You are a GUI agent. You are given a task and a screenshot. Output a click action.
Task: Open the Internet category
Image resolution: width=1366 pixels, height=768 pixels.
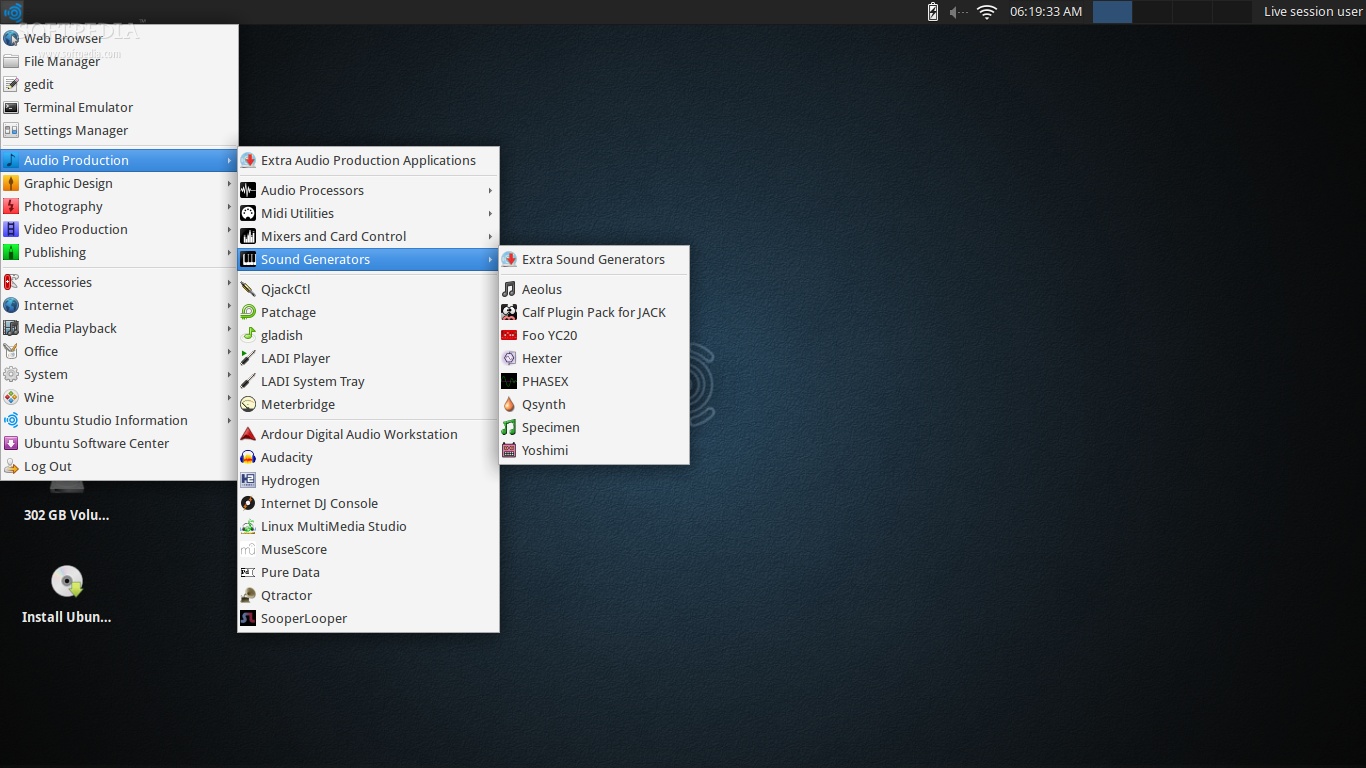[119, 305]
